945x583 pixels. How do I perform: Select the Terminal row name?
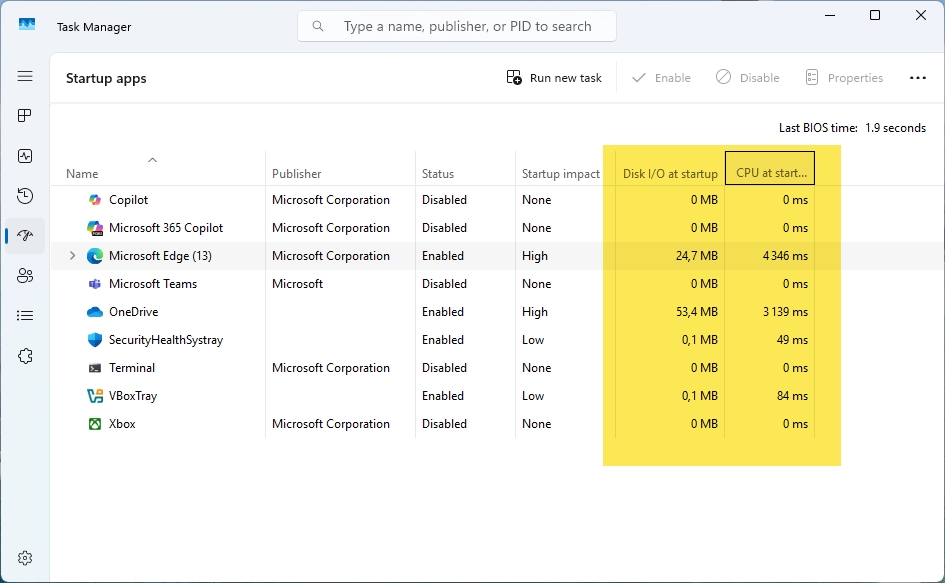(131, 368)
